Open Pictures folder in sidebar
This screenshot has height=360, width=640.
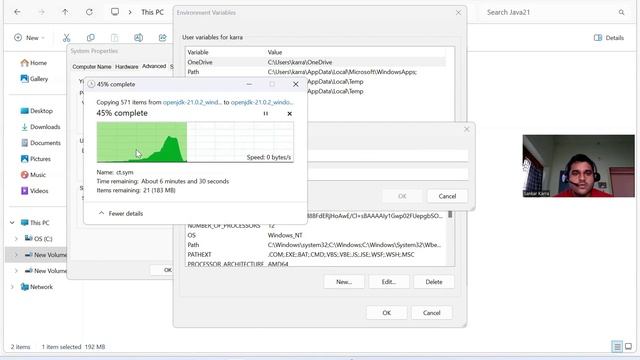36,159
